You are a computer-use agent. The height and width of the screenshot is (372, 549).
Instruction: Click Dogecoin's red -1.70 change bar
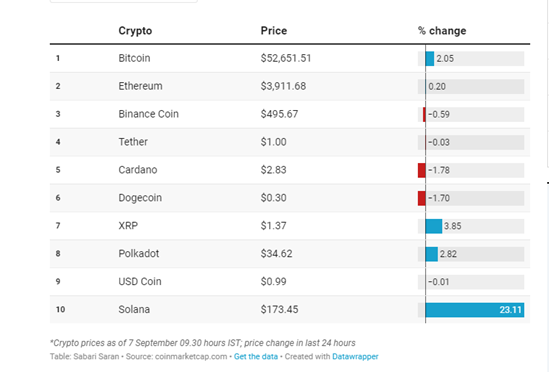(x=422, y=198)
